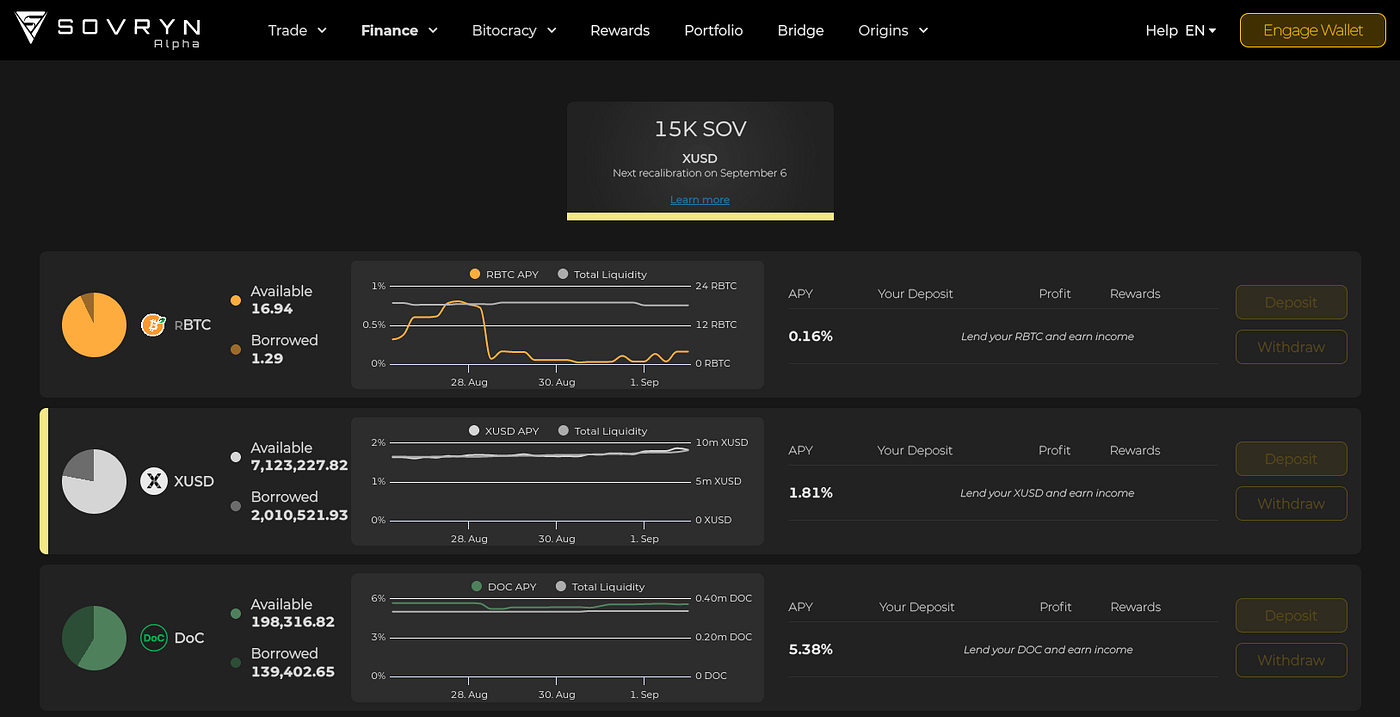
Task: Click the 0.16% APY value
Action: 810,336
